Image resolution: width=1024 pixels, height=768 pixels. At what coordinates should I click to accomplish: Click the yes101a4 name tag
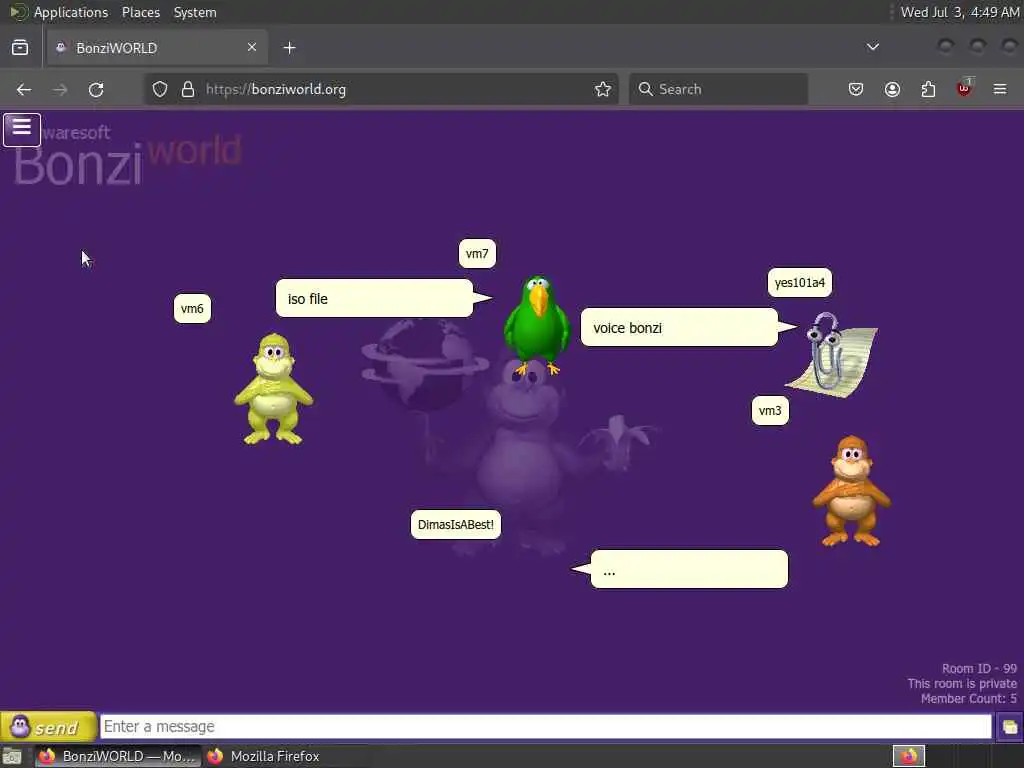(x=799, y=282)
